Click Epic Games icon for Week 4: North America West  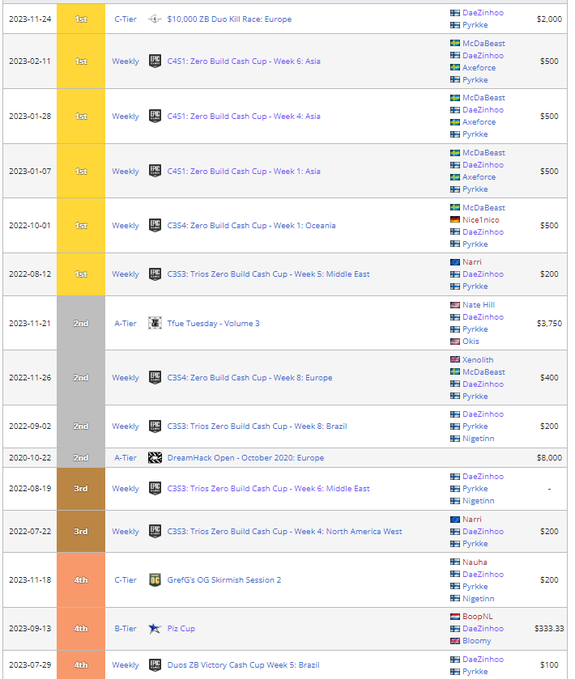(155, 531)
